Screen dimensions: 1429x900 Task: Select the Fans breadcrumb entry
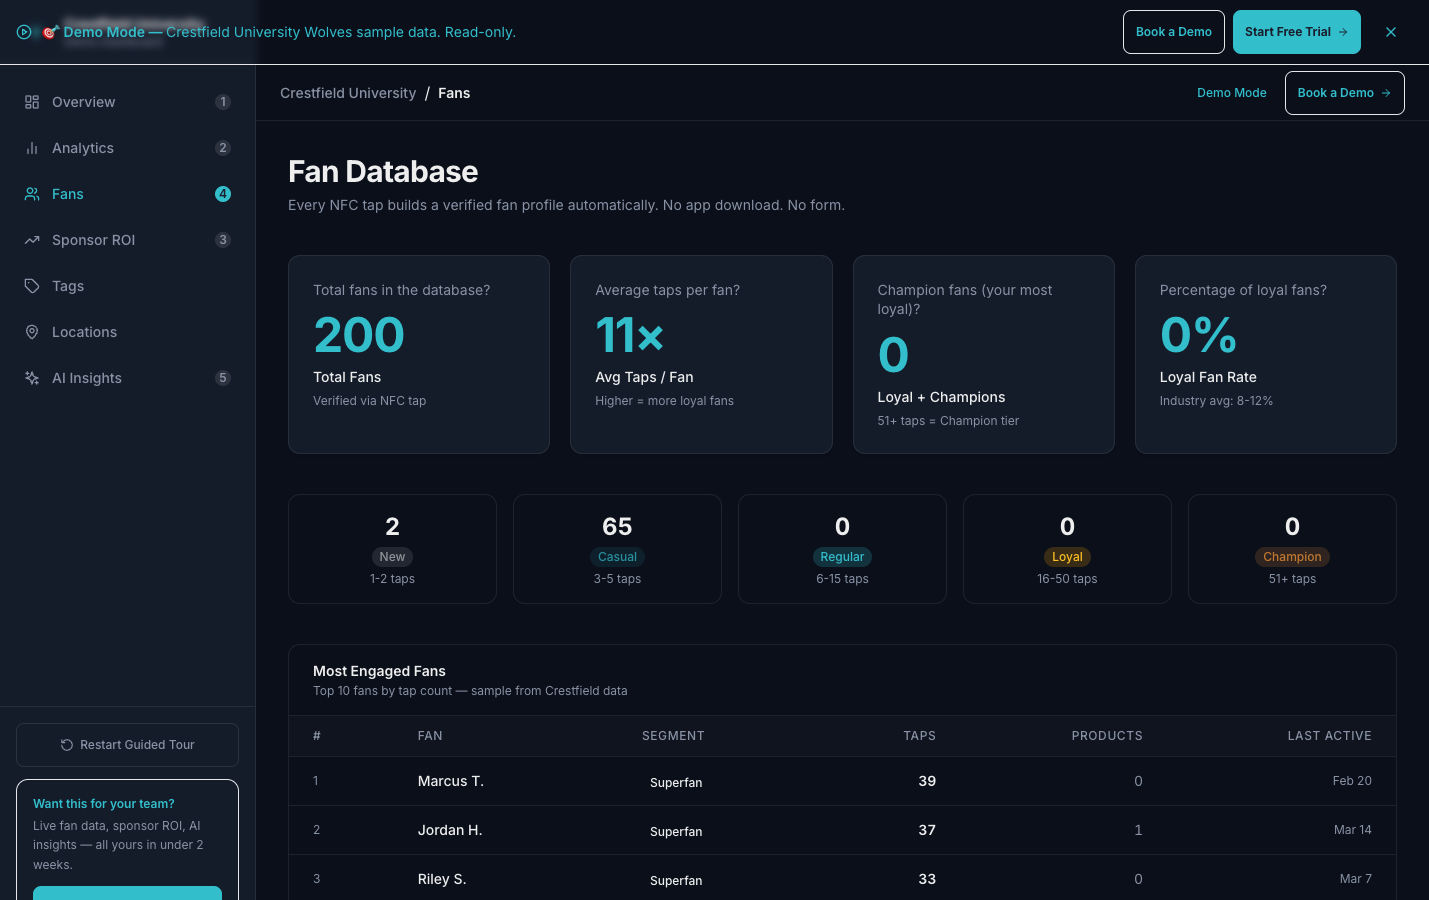[454, 93]
